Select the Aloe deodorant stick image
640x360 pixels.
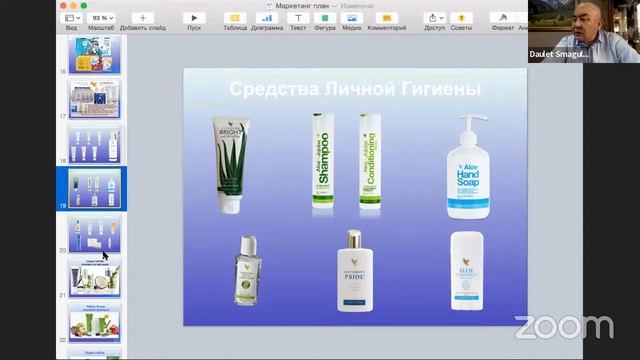[467, 271]
